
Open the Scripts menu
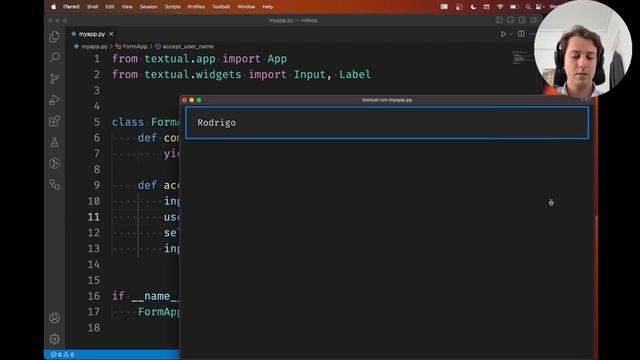173,7
